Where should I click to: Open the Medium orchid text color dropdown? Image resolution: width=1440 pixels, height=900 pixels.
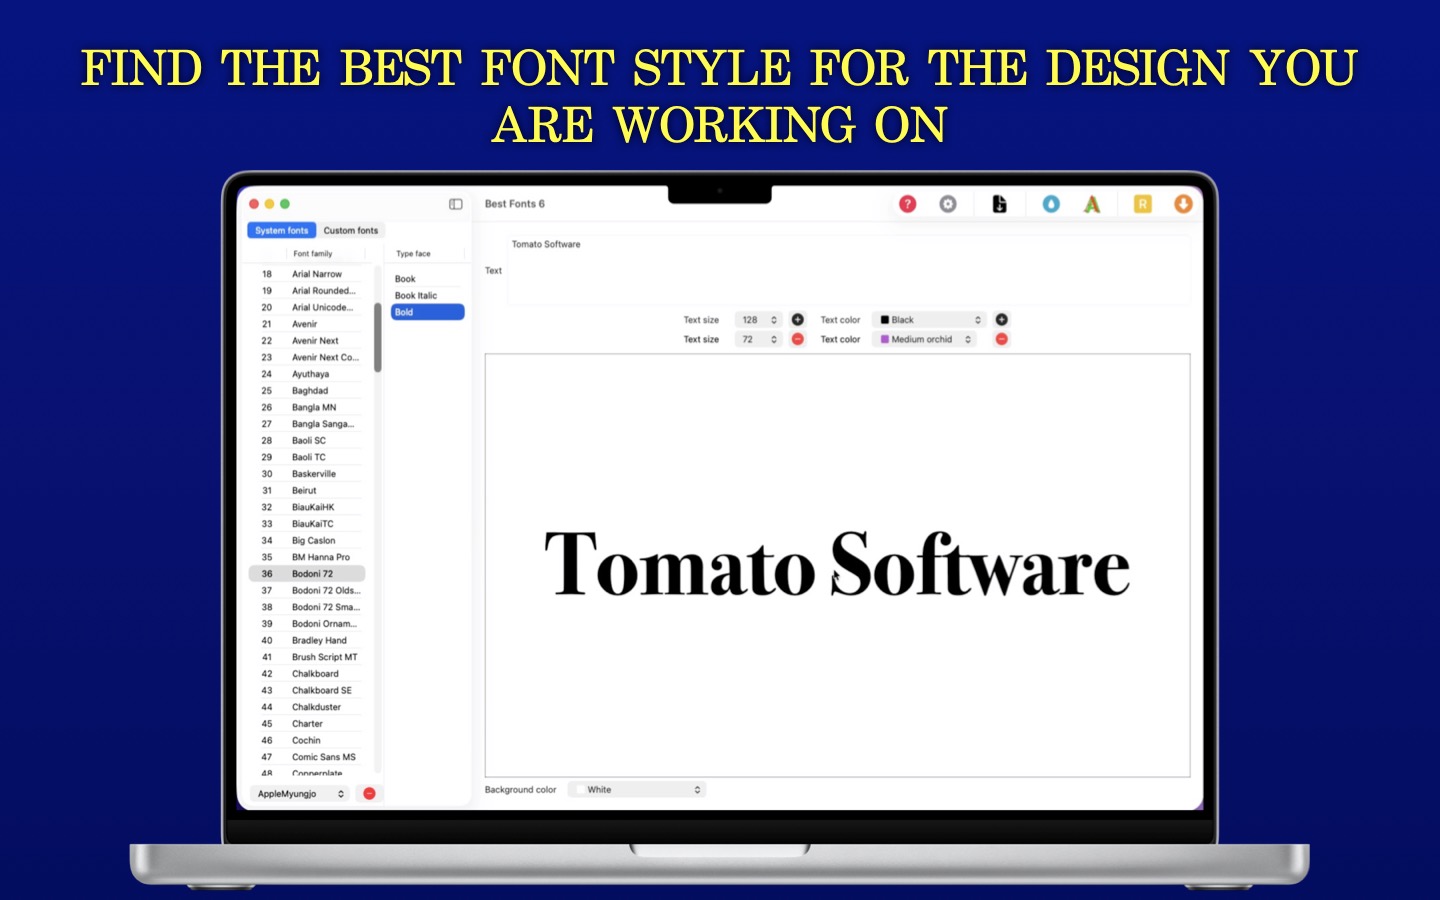coord(925,340)
